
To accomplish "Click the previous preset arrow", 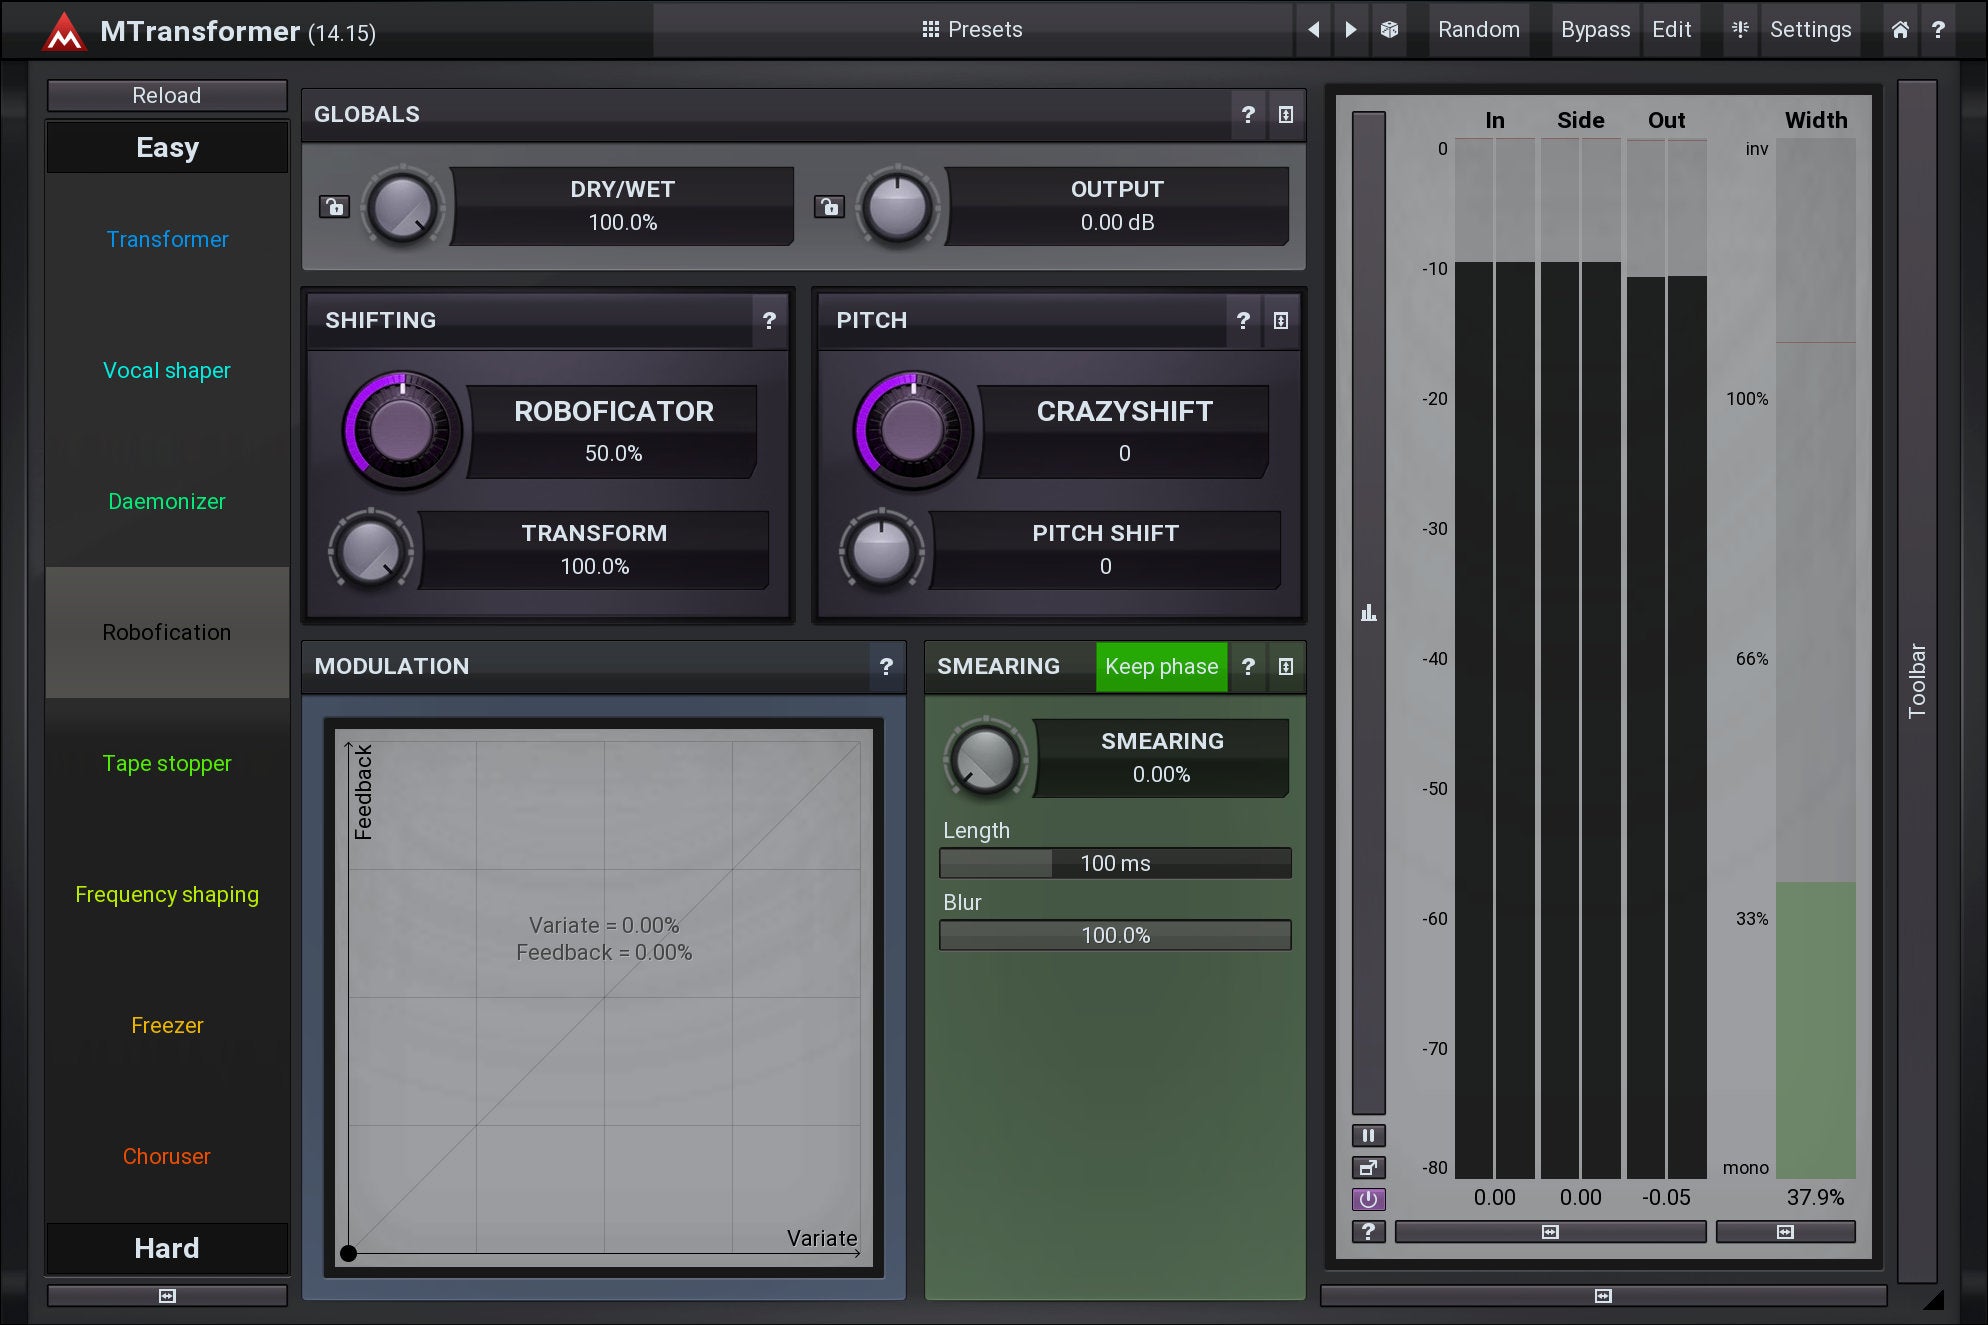I will click(x=1314, y=30).
